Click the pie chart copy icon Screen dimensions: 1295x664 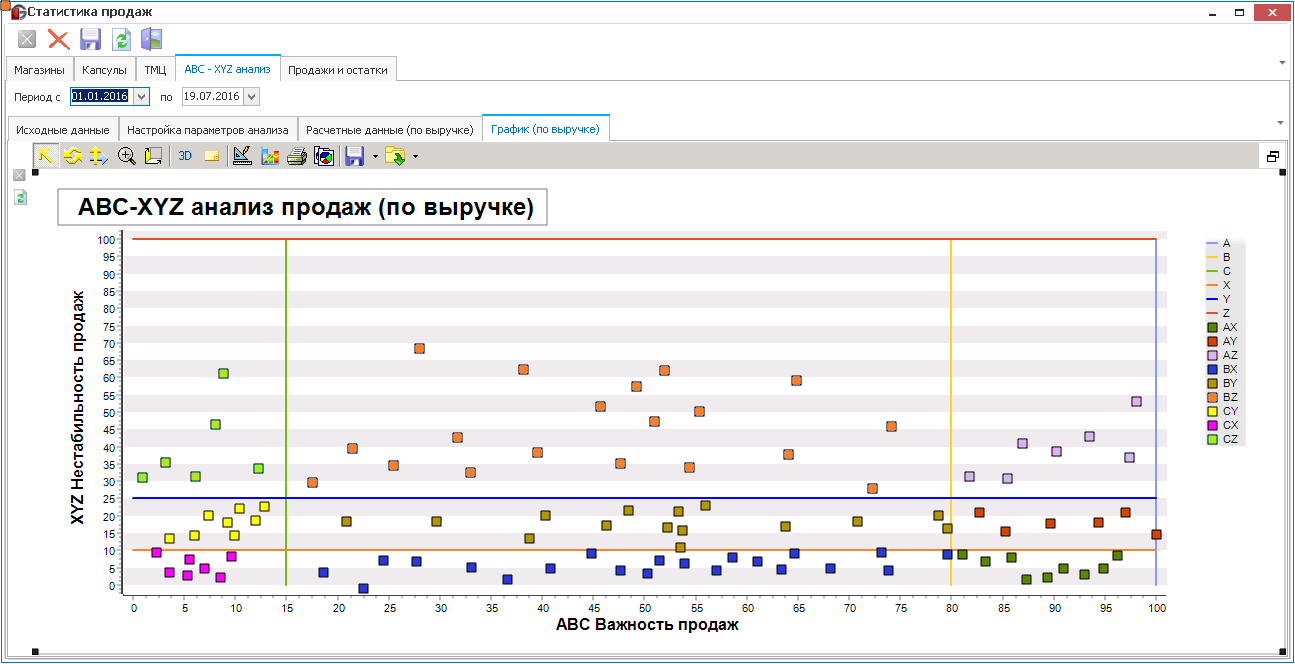(323, 156)
